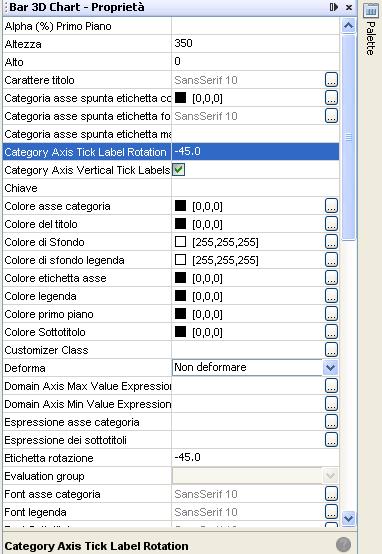Open editor for Carattere titolo
The image size is (382, 554).
click(331, 80)
